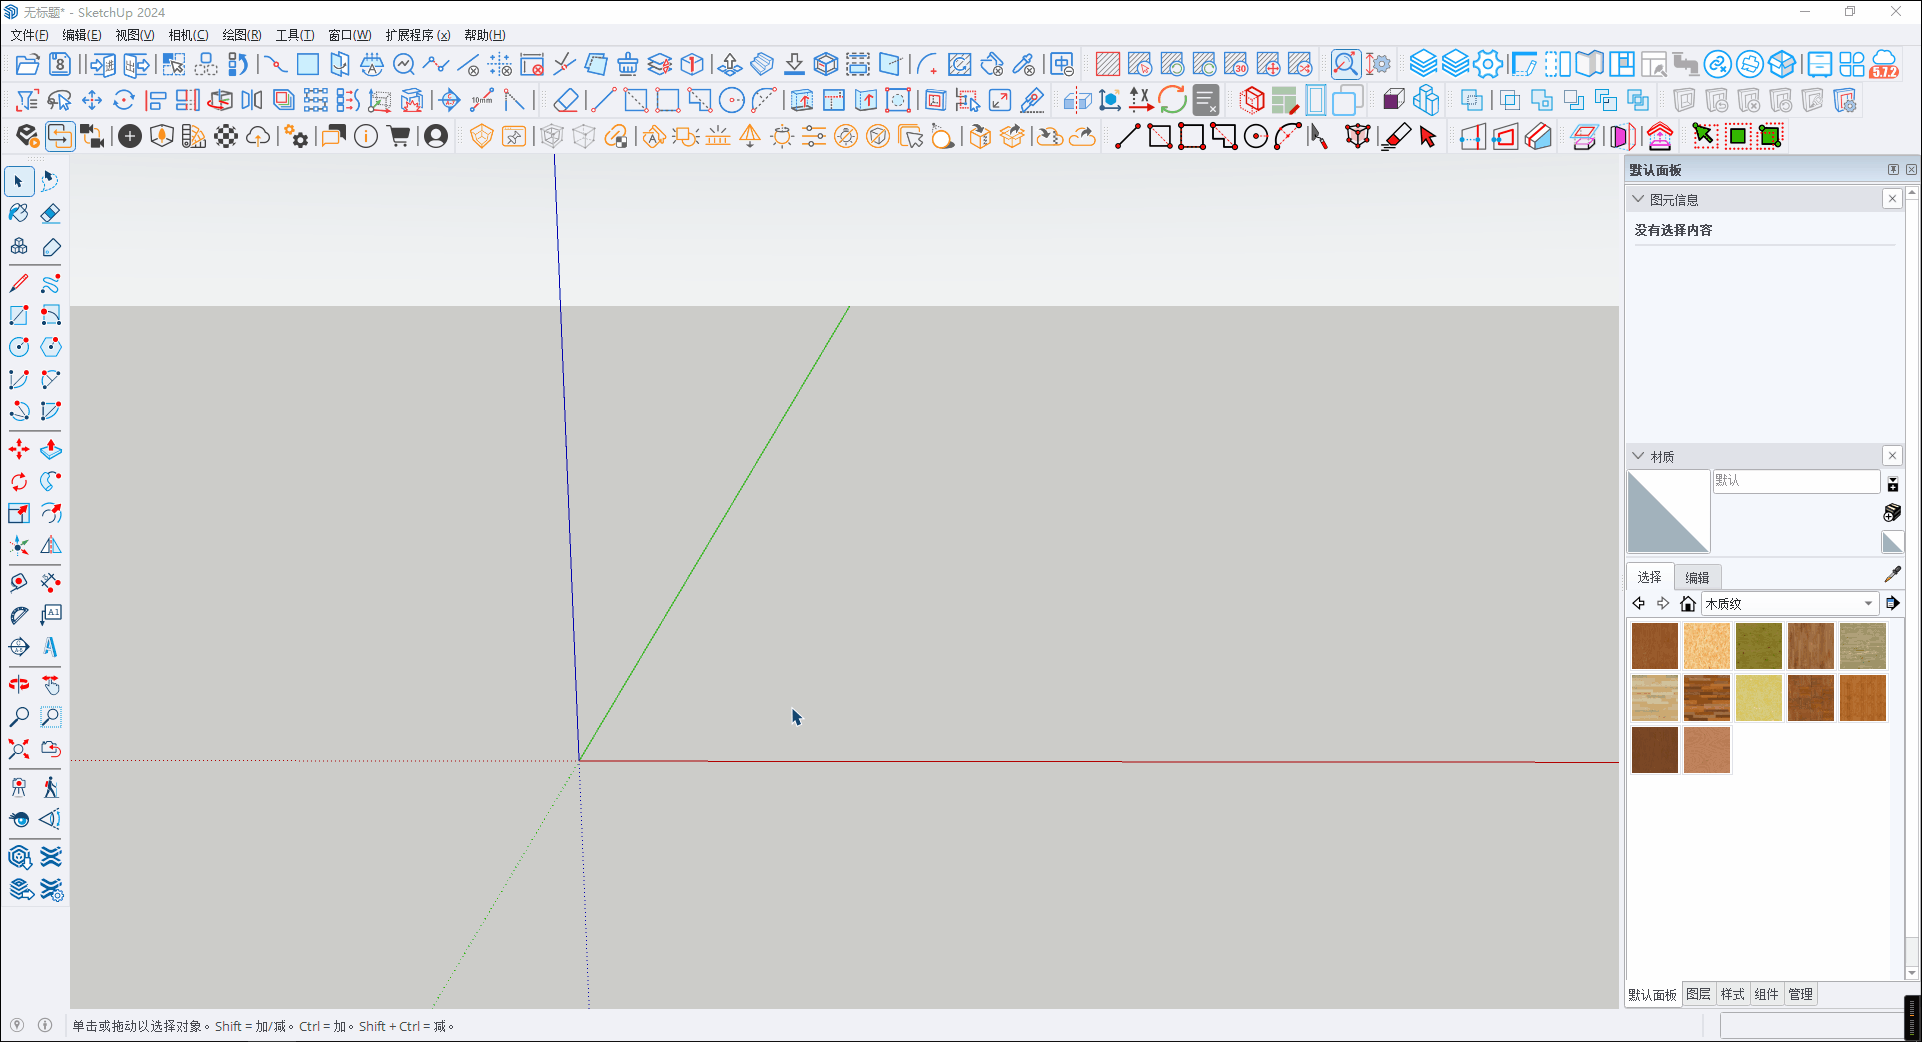Open the shopping cart icon in toolbar
The width and height of the screenshot is (1922, 1042).
(399, 136)
